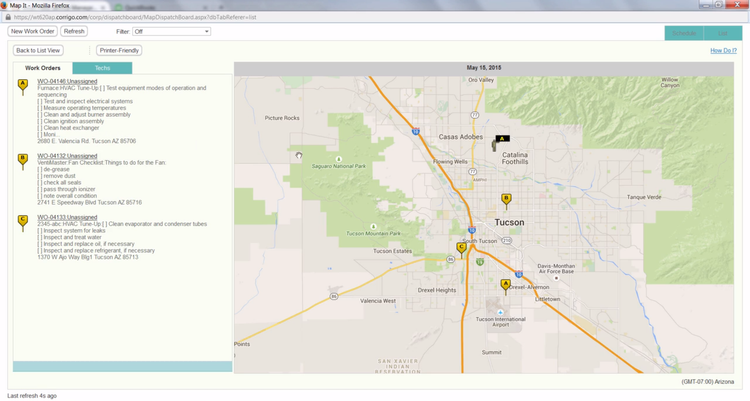
Task: Go to the List tab
Action: (x=722, y=33)
